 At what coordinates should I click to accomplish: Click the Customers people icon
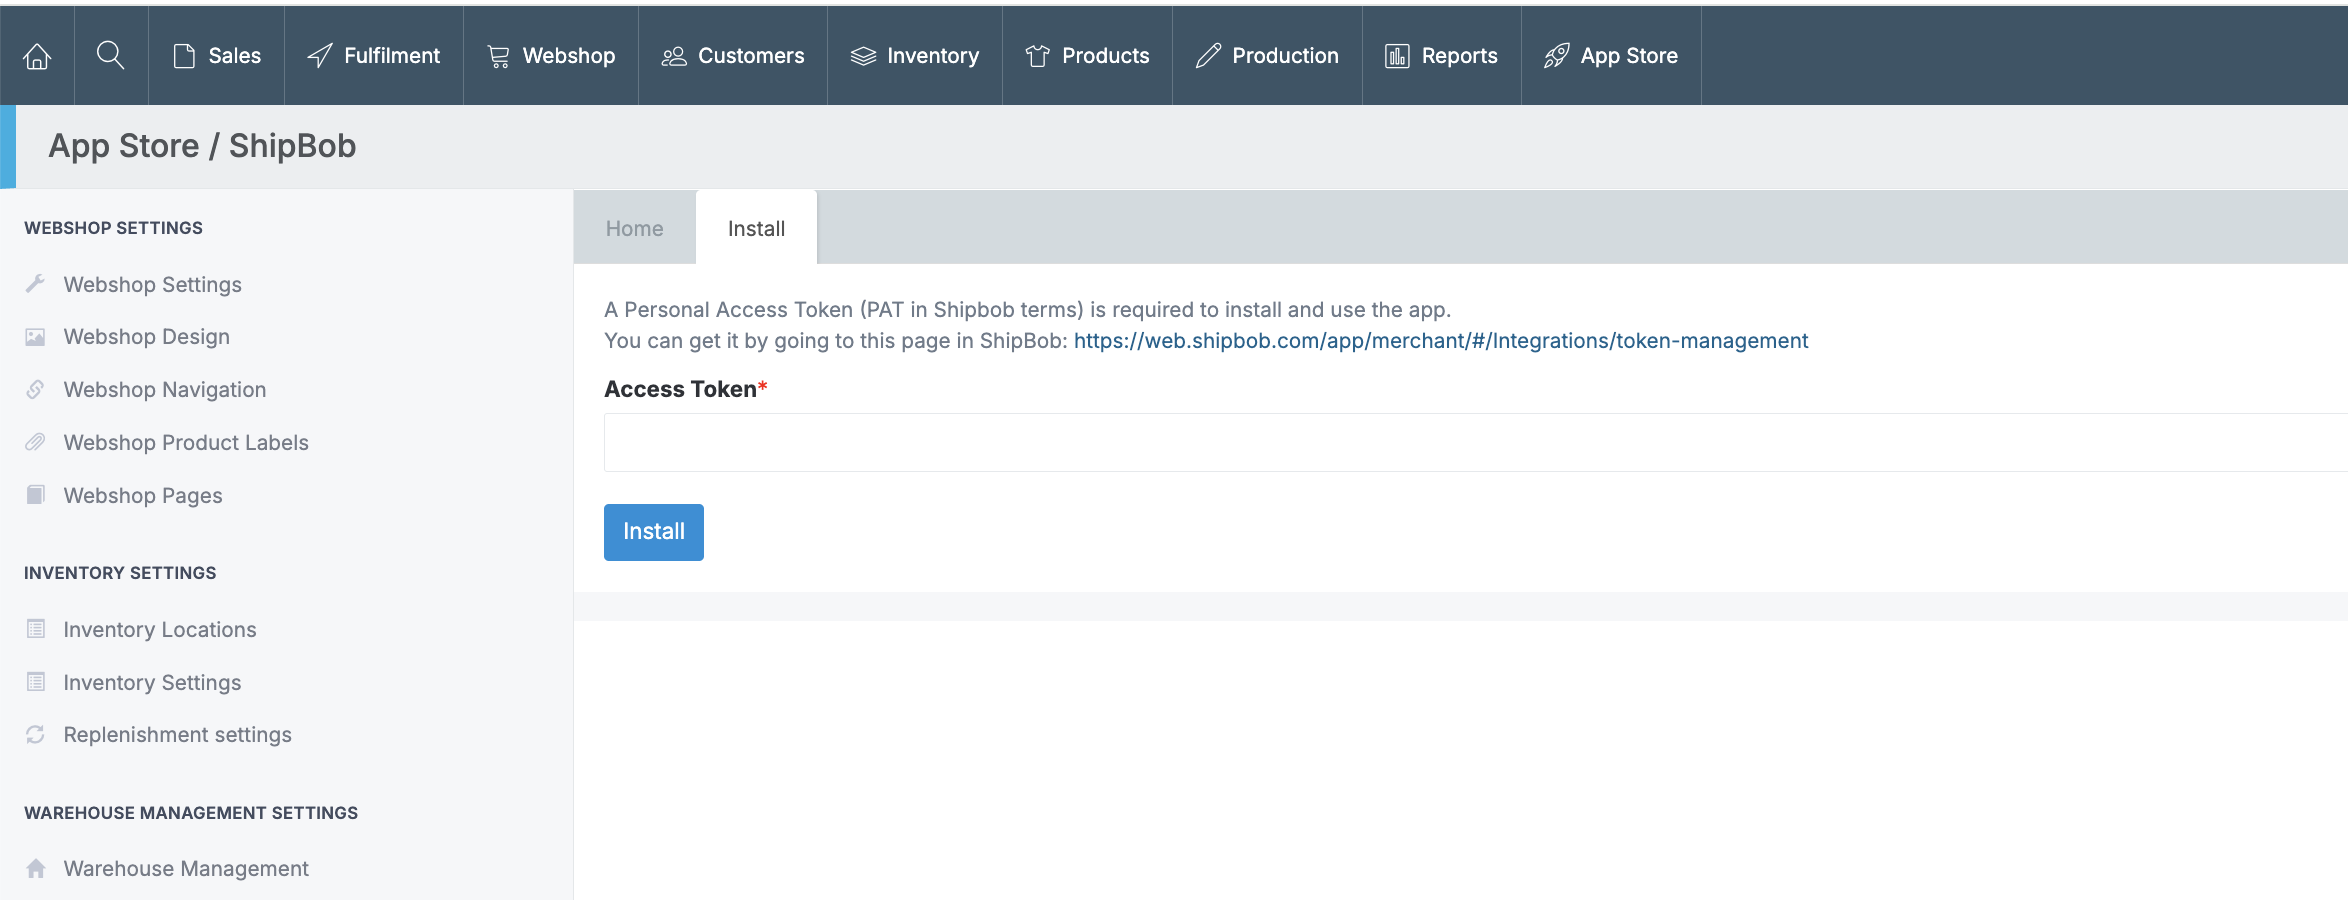[674, 57]
